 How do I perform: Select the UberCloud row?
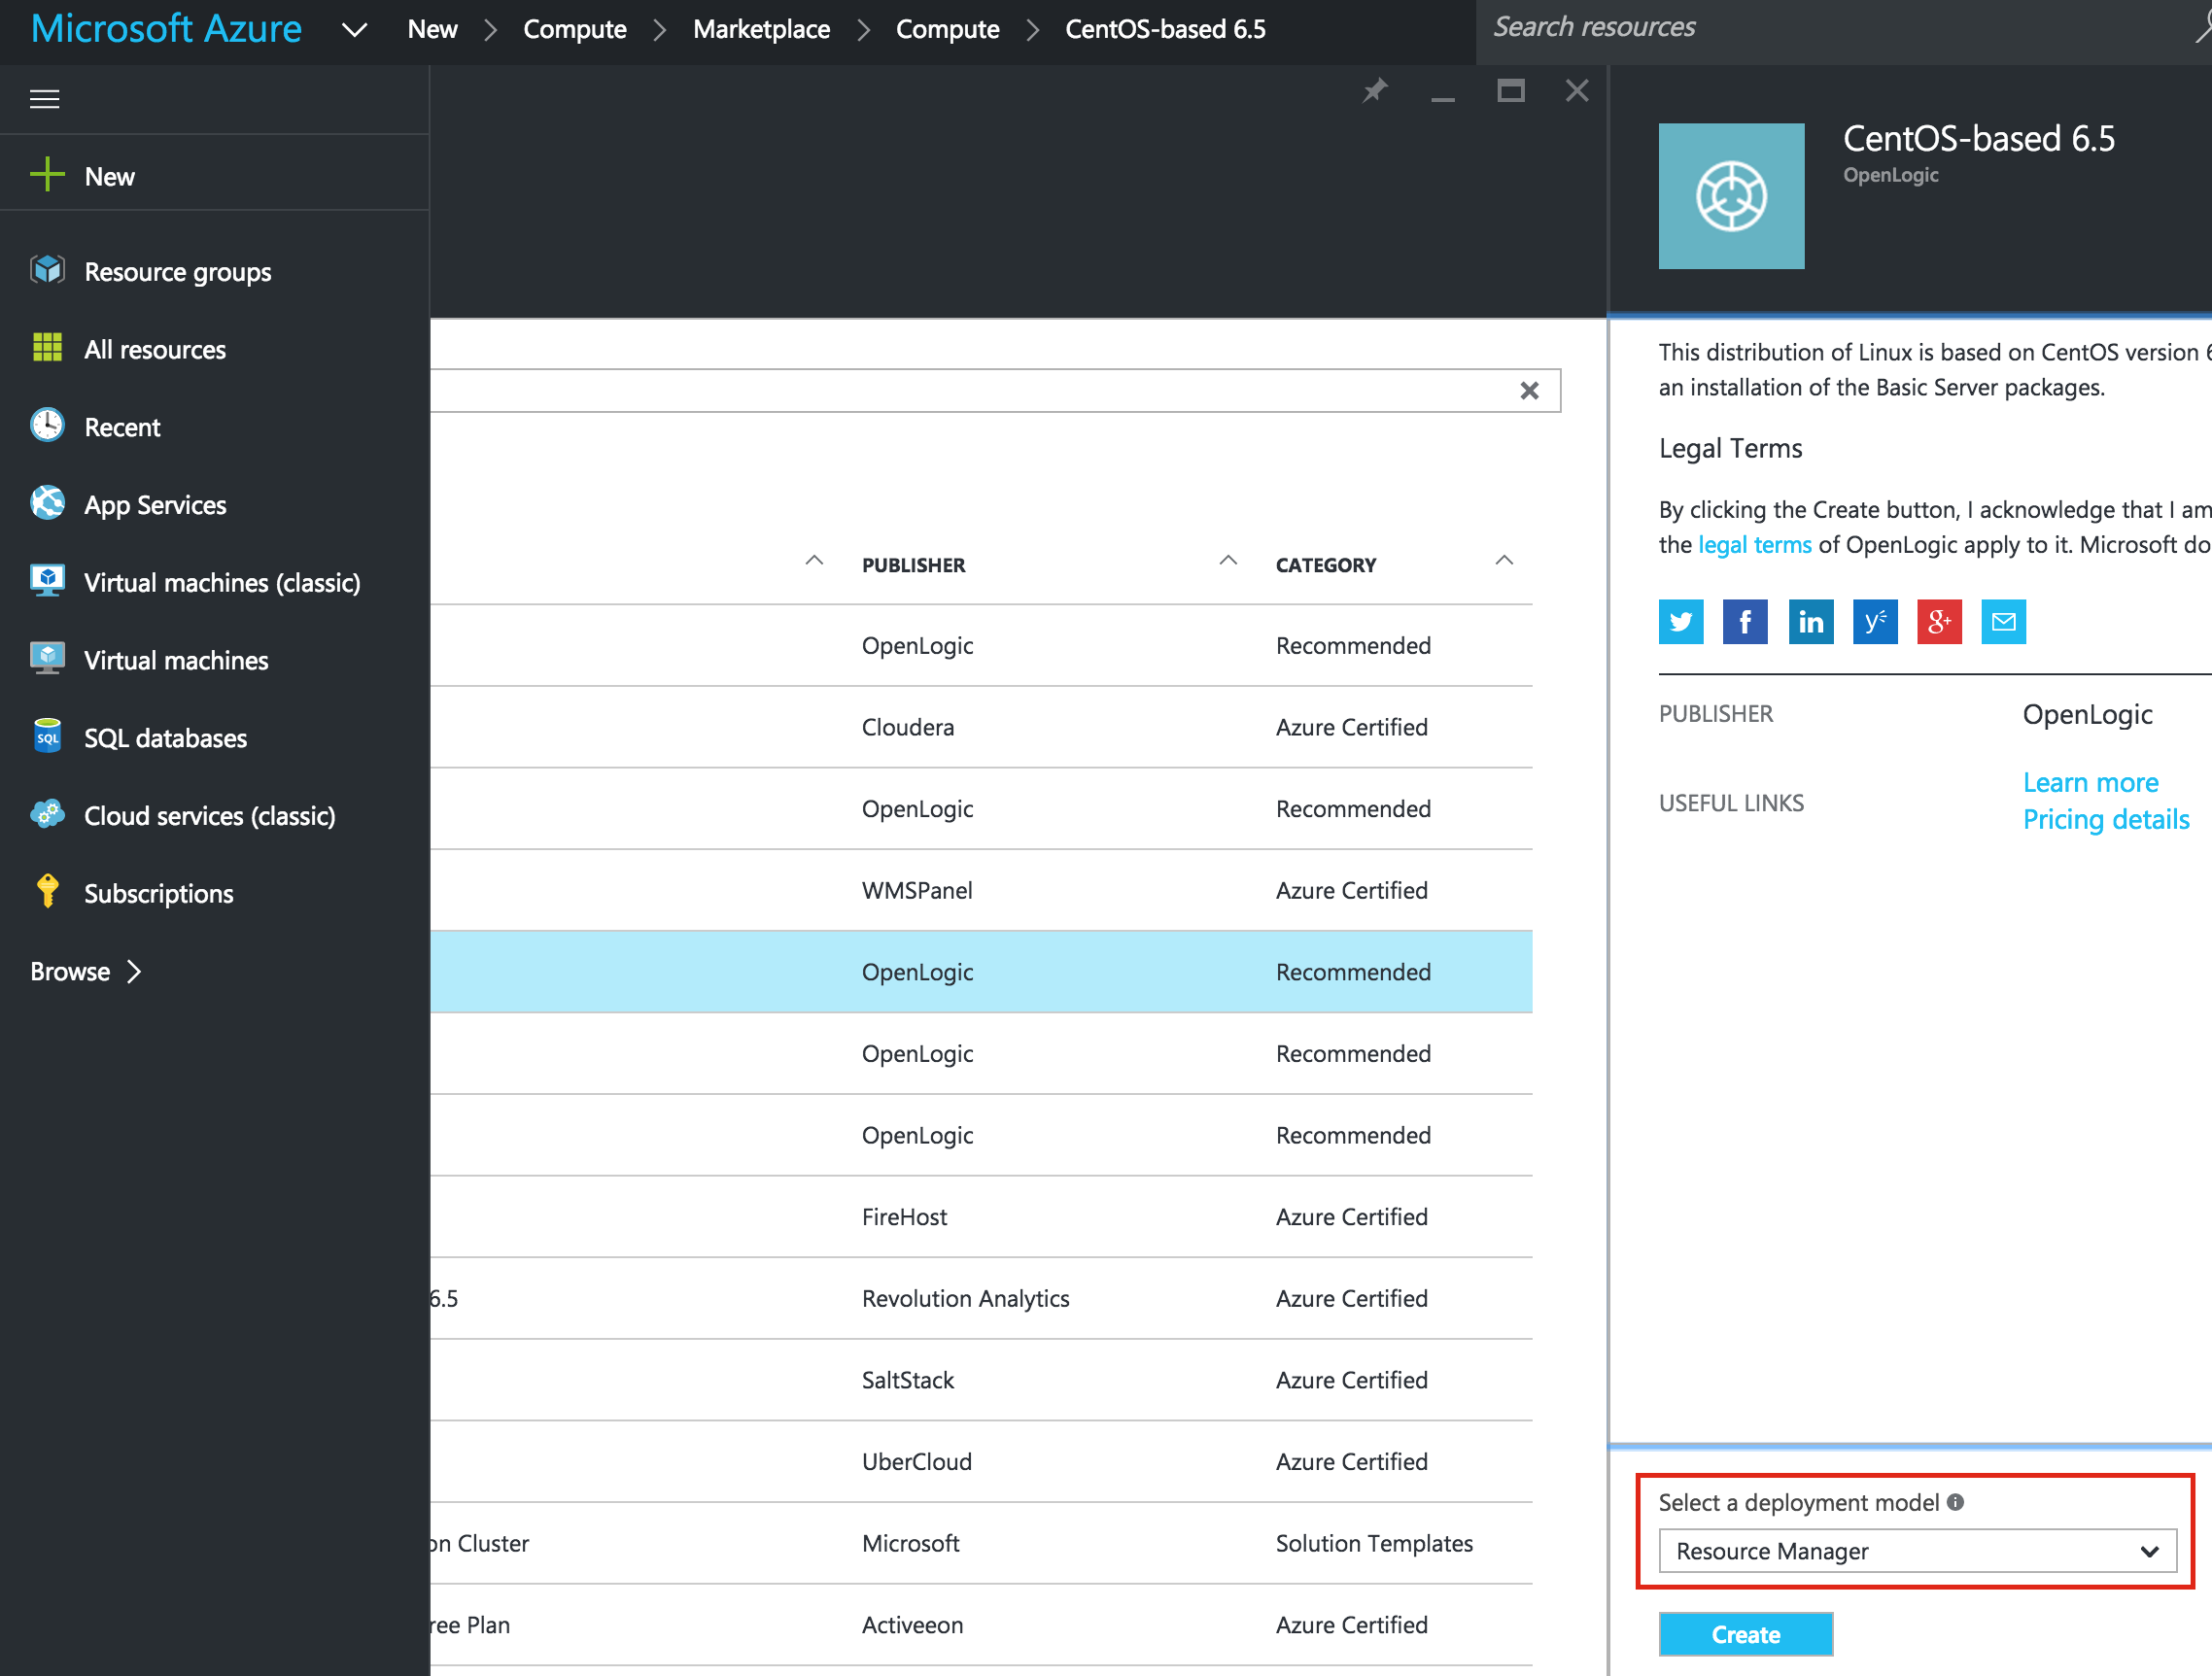pyautogui.click(x=981, y=1461)
